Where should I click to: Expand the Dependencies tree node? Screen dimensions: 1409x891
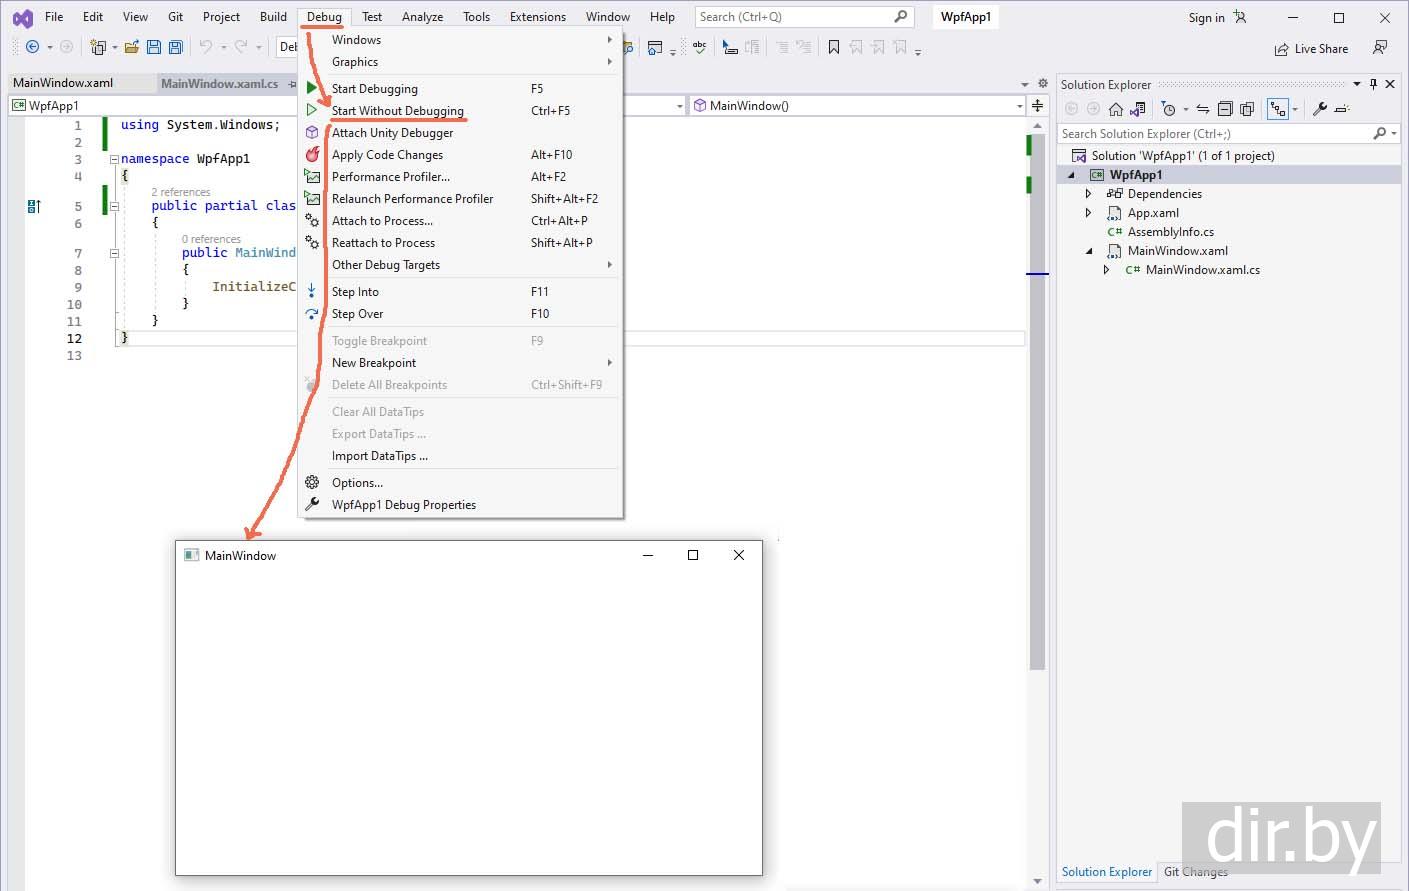1089,194
